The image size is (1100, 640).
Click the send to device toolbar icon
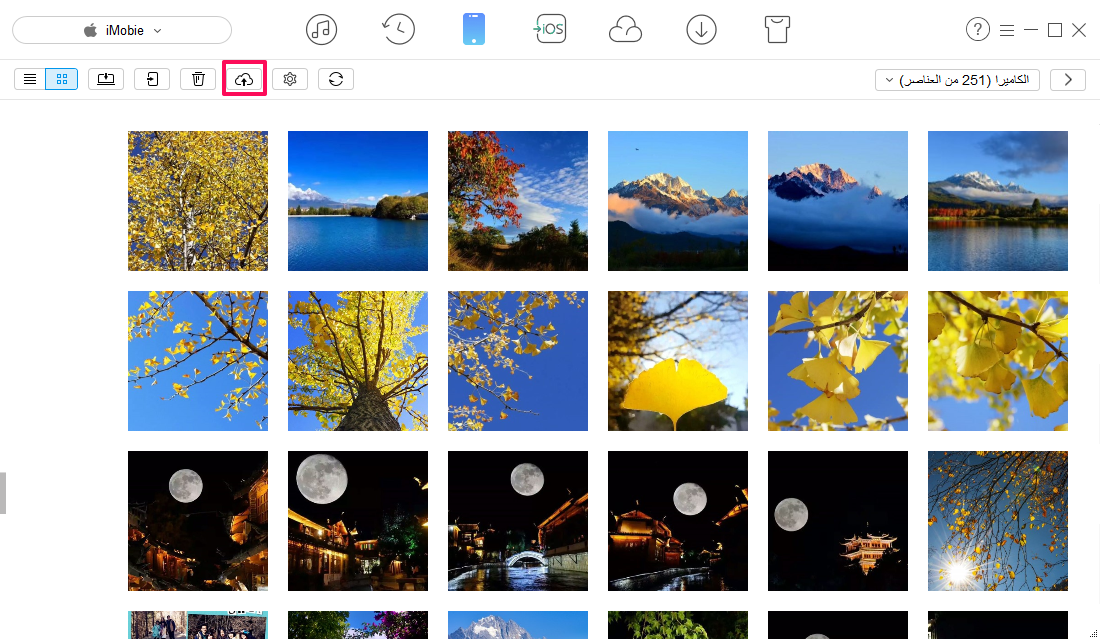[x=152, y=79]
